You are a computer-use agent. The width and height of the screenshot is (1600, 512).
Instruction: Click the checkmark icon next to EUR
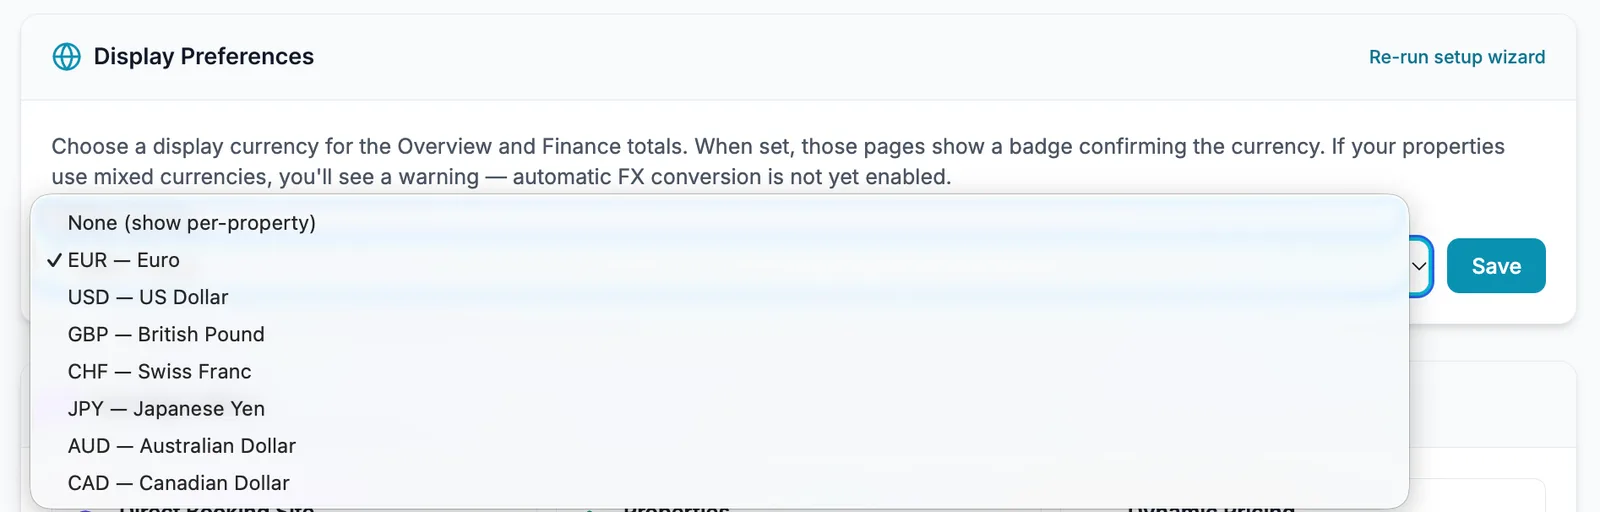[x=54, y=260]
